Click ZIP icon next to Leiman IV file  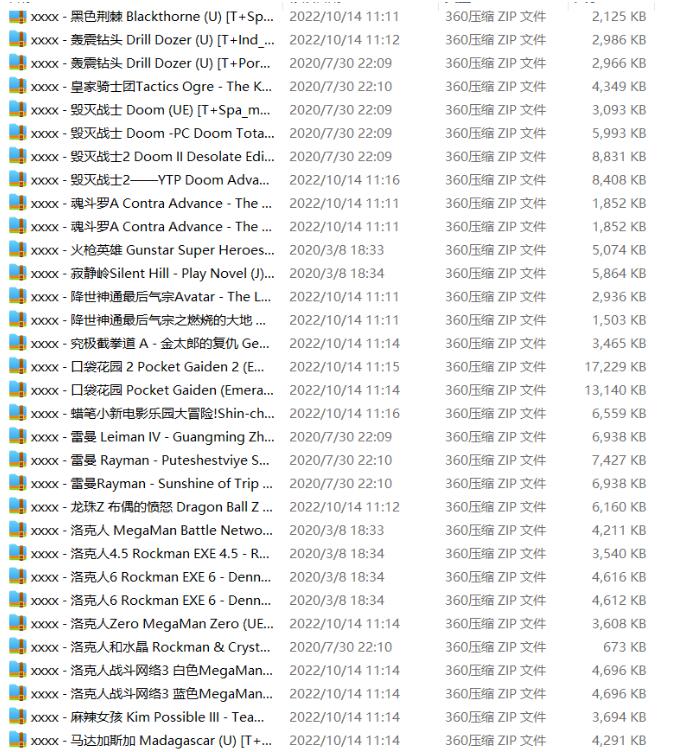tap(18, 437)
